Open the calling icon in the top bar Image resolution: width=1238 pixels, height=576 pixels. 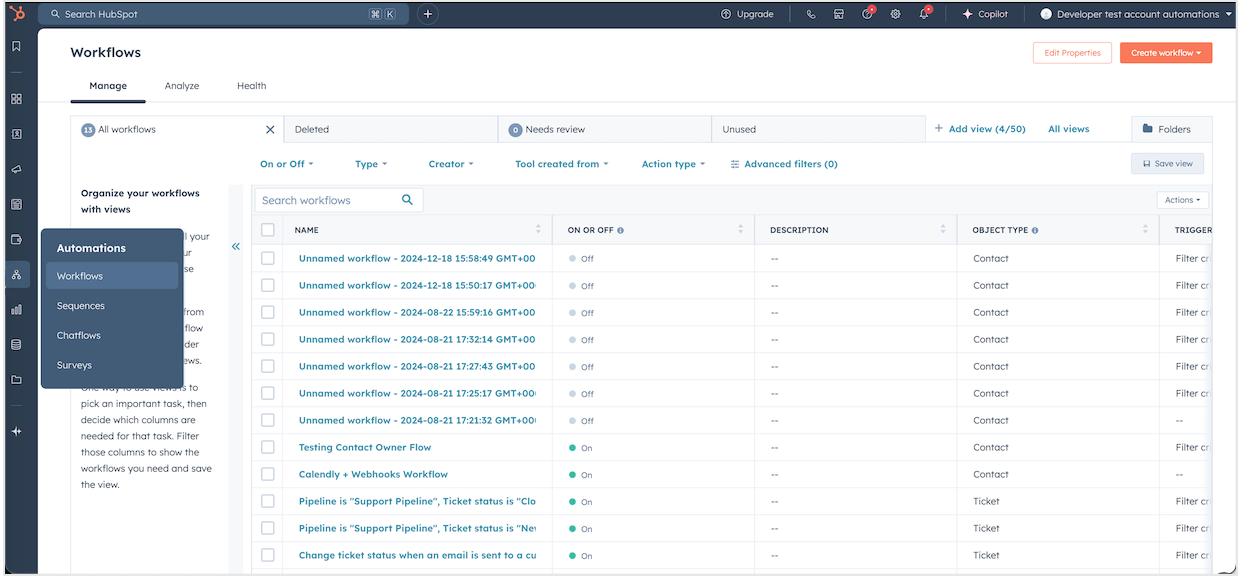click(811, 13)
